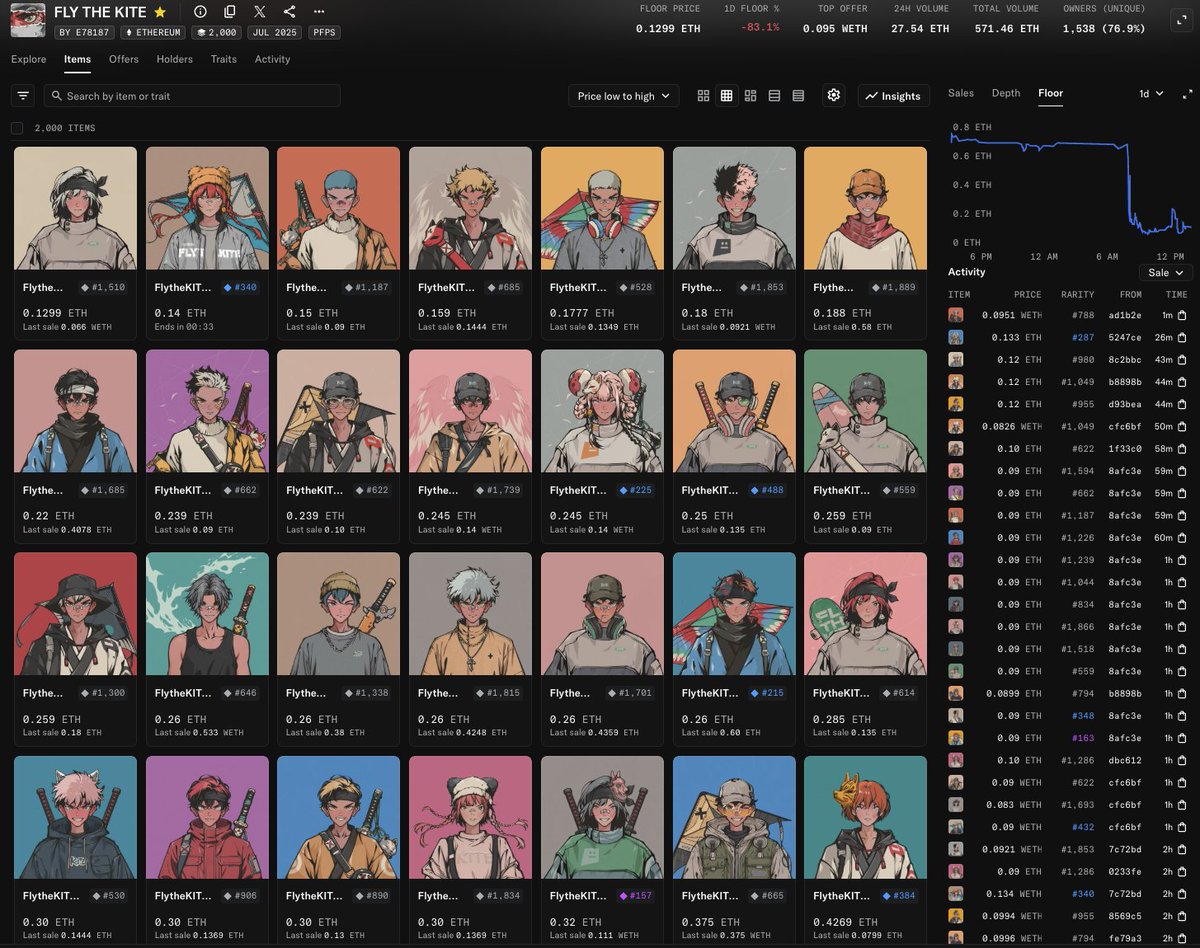
Task: Click the copy icon in the header
Action: (x=230, y=12)
